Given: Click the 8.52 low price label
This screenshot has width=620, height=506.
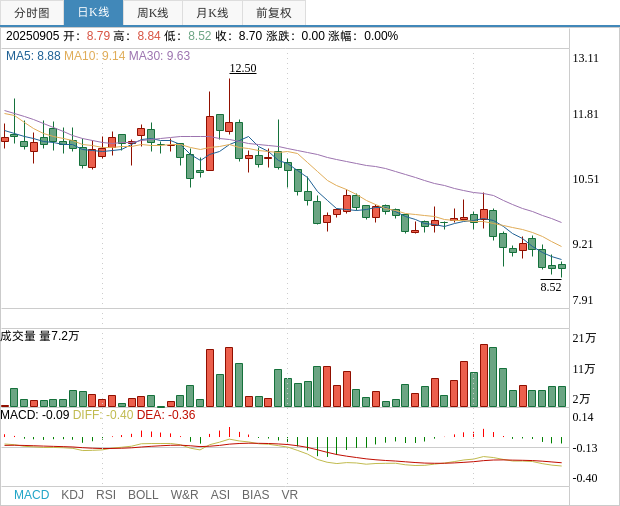Looking at the screenshot, I should pos(551,287).
